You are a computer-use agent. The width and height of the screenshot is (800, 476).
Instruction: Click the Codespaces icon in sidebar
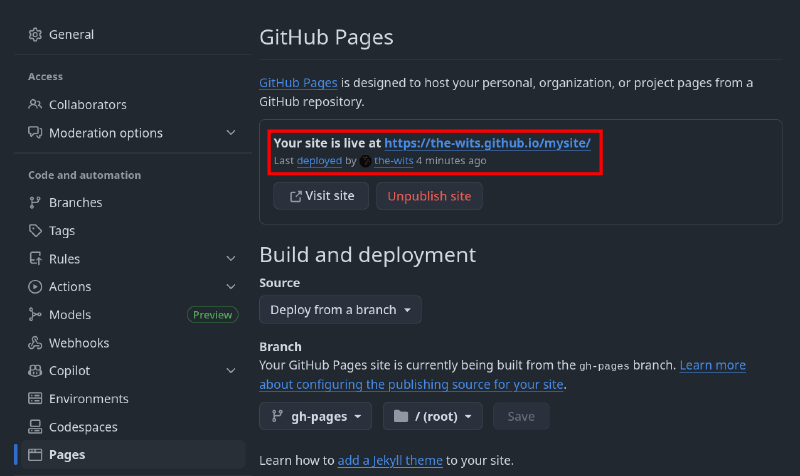coord(35,427)
